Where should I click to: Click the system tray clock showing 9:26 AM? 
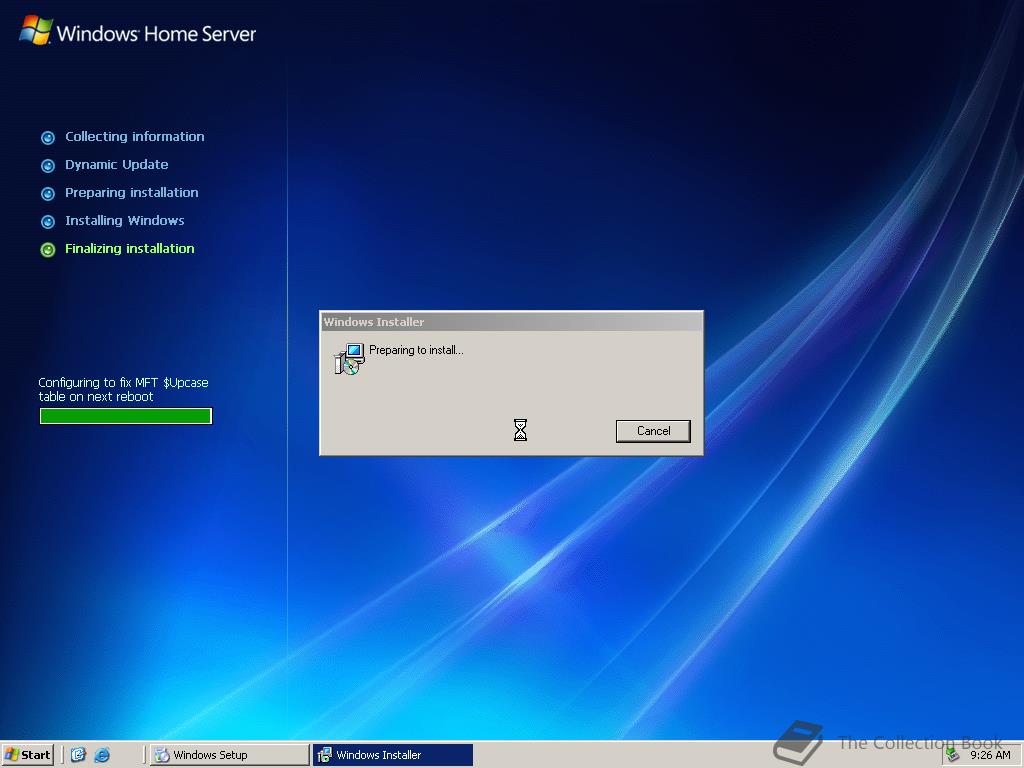(x=990, y=755)
